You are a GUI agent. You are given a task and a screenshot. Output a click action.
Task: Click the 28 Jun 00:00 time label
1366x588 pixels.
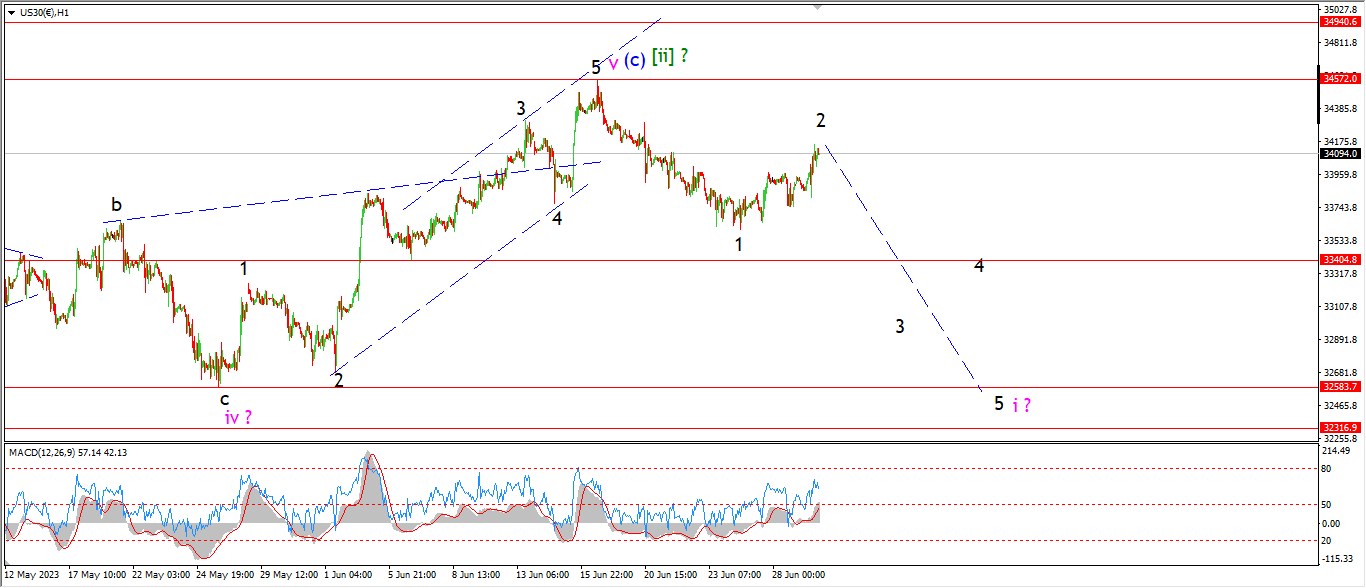pyautogui.click(x=798, y=575)
